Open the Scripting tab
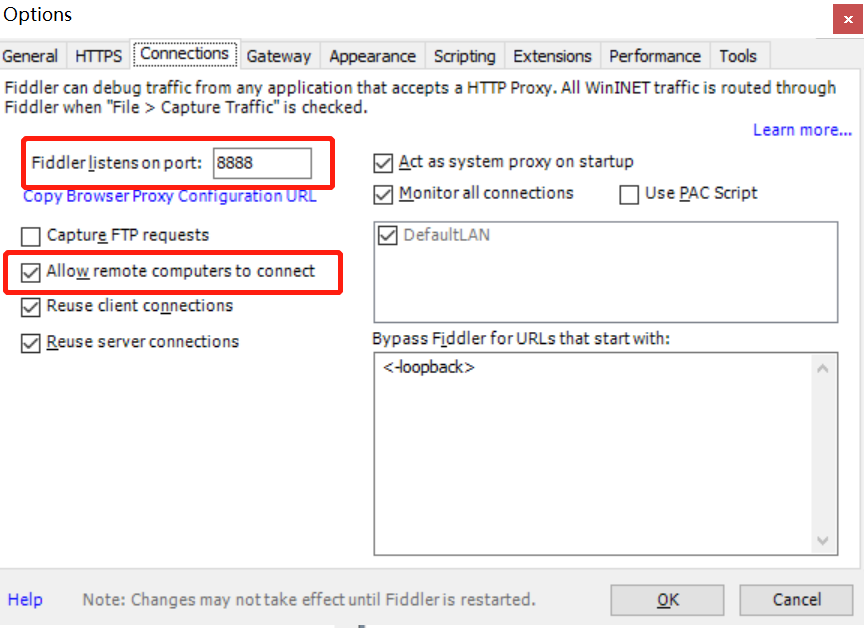The image size is (864, 628). 464,56
